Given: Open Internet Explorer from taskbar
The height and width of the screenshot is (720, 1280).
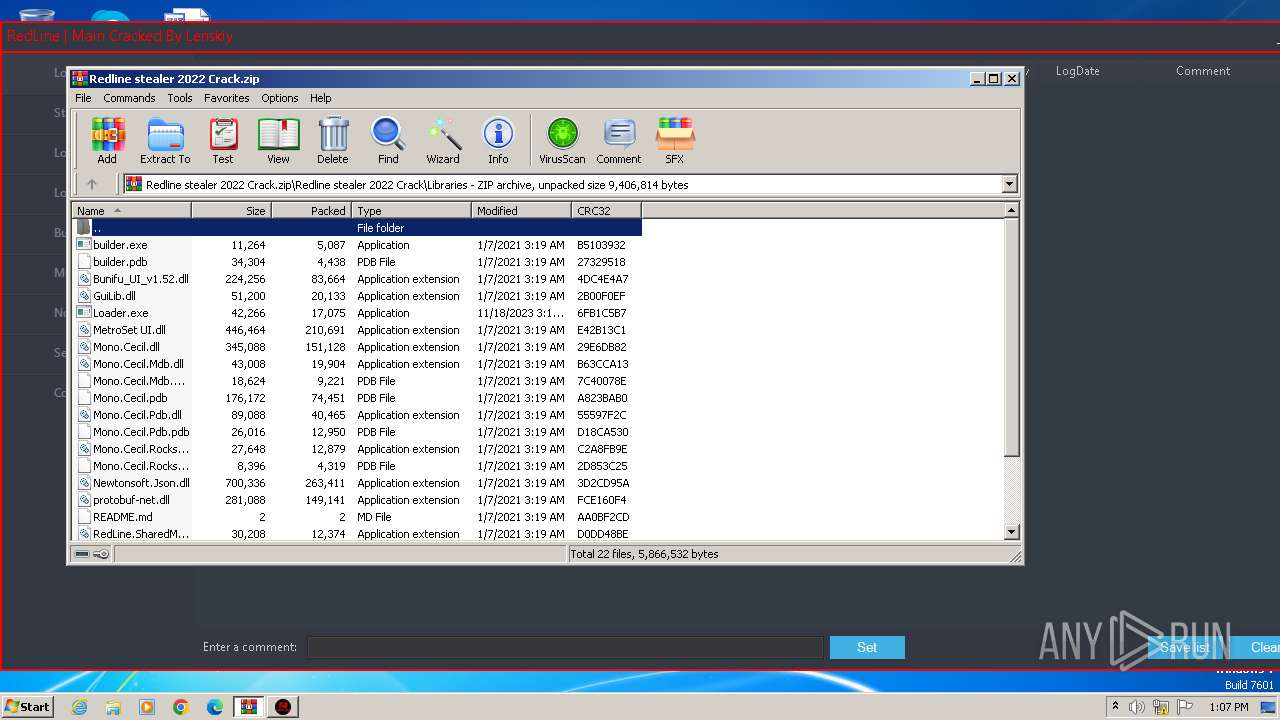Looking at the screenshot, I should tap(79, 707).
